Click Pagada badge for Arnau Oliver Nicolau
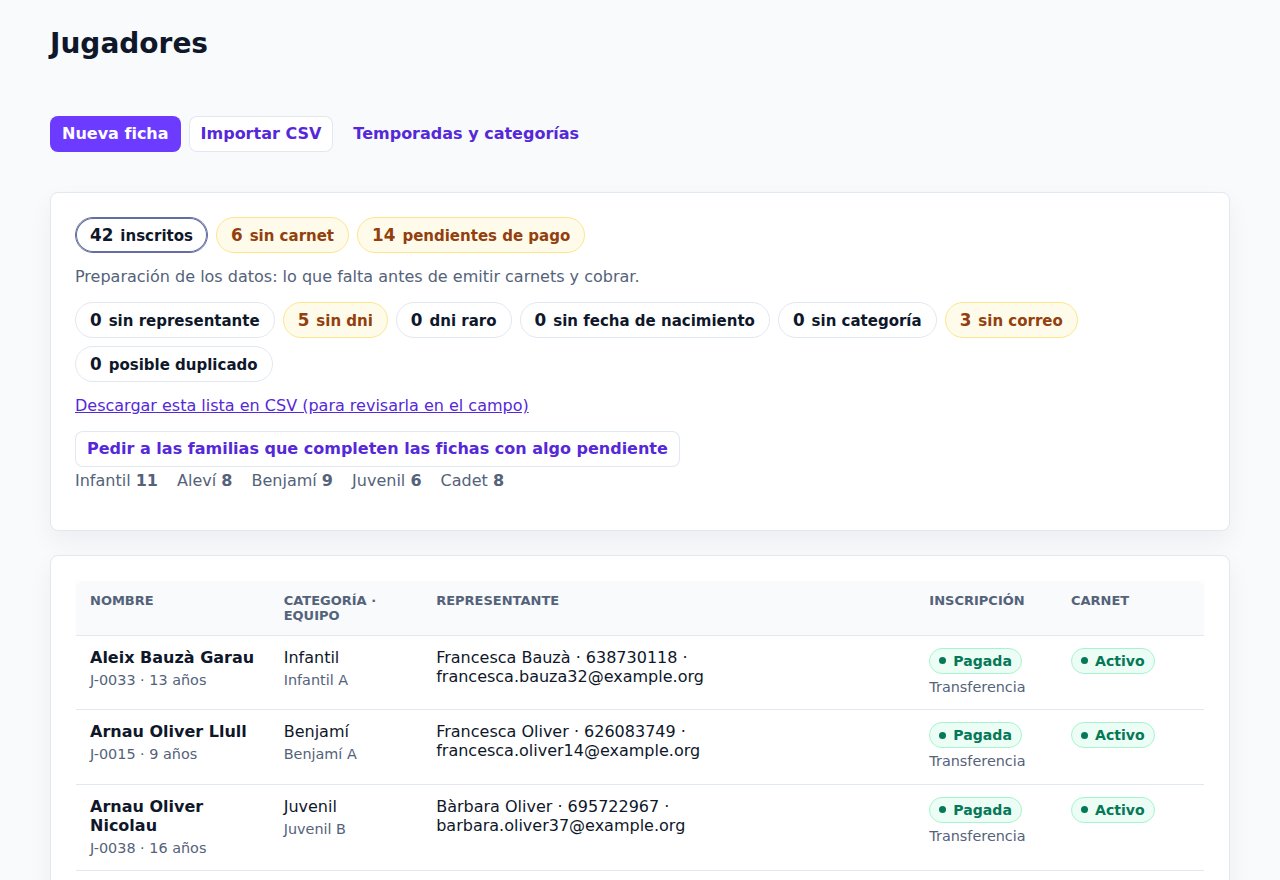The width and height of the screenshot is (1280, 880). coord(975,810)
